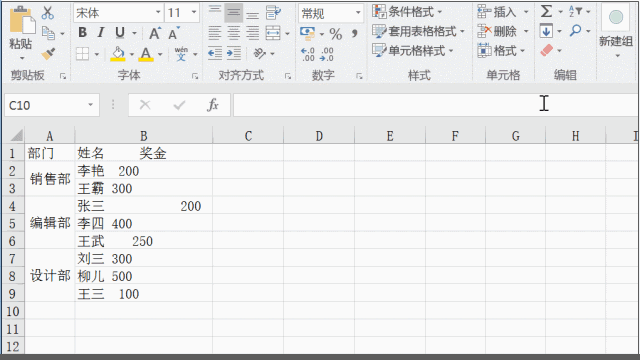The width and height of the screenshot is (640, 360).
Task: Decrease font size with small A icon
Action: 174,33
